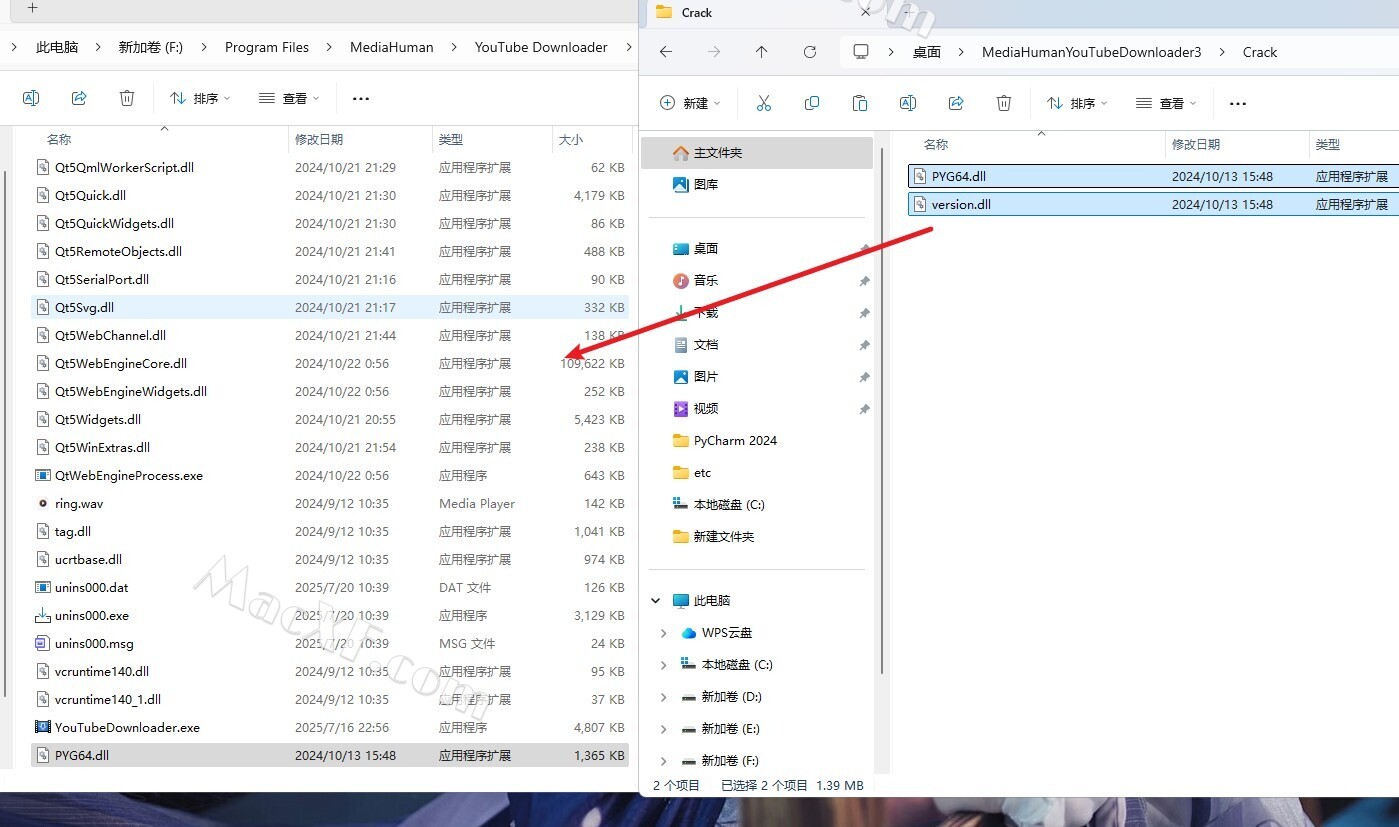This screenshot has width=1399, height=827.
Task: Open PyCharm 2024 folder in sidebar
Action: coord(724,441)
